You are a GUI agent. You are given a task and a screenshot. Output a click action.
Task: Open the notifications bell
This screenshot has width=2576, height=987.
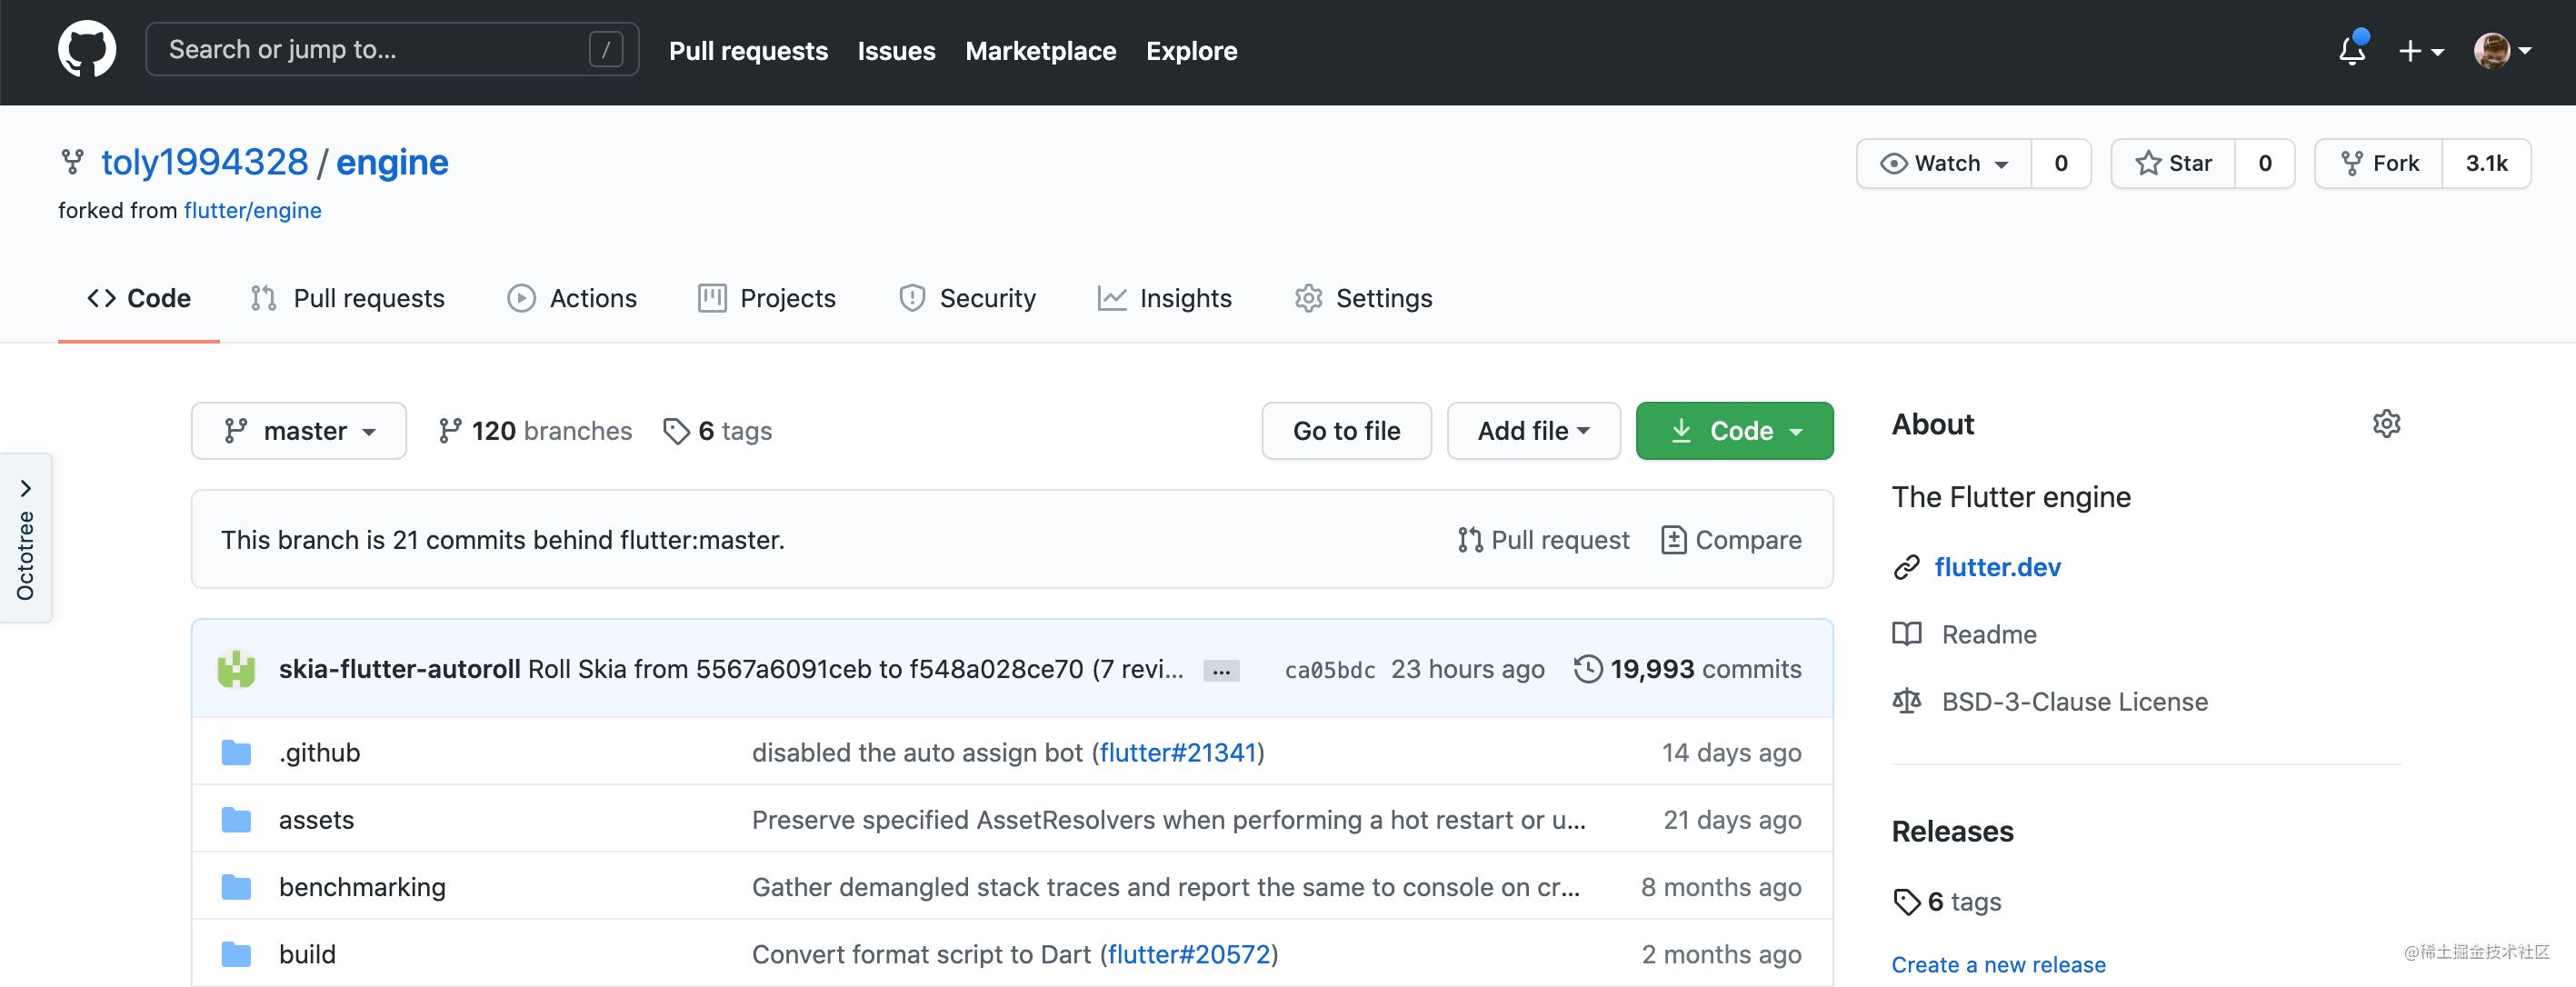(x=2352, y=49)
